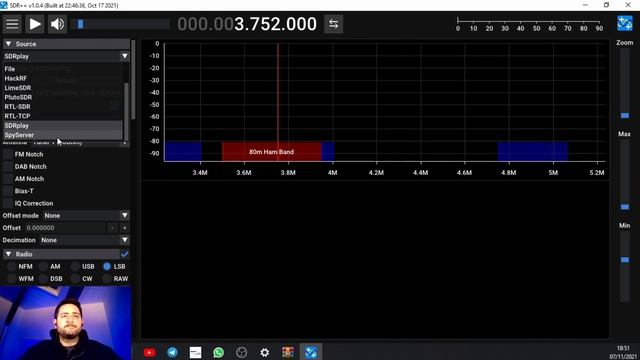Decrease Offset with minus button
Viewport: 640px width, 360px height.
pyautogui.click(x=112, y=228)
